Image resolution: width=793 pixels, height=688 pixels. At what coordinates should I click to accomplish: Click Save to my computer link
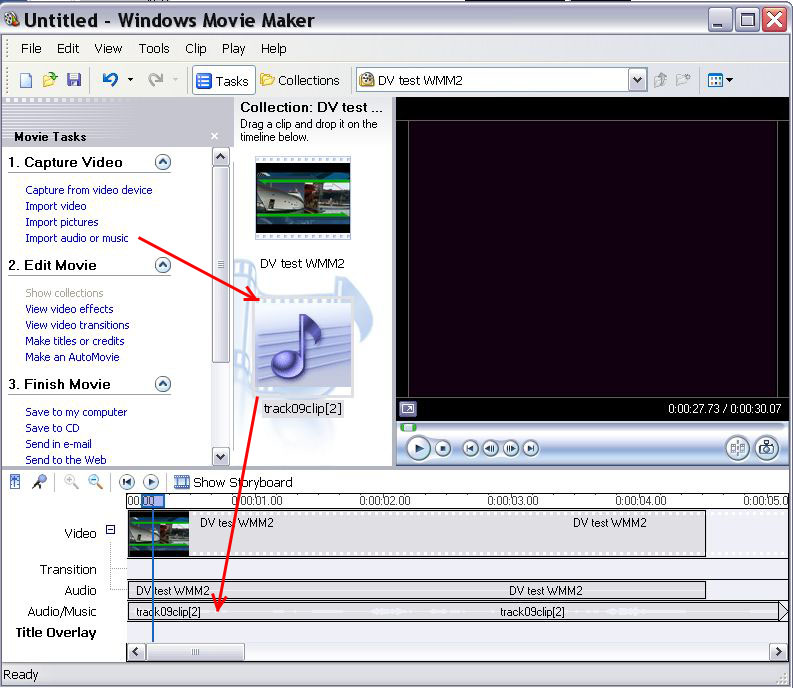point(76,412)
